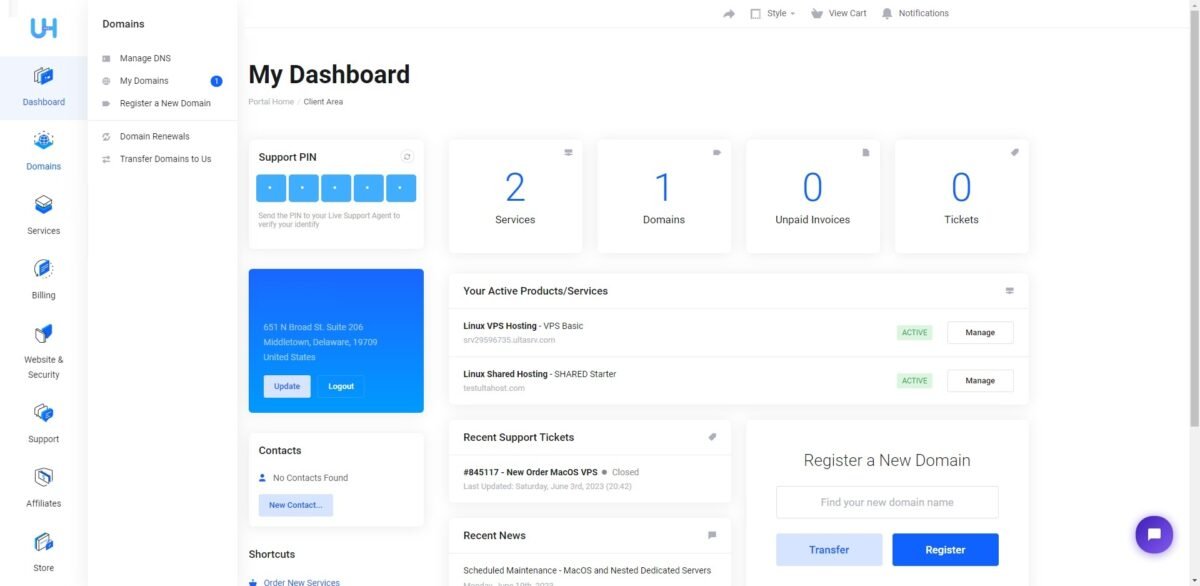Click Order New Services shortcut
1200x586 pixels.
point(302,582)
